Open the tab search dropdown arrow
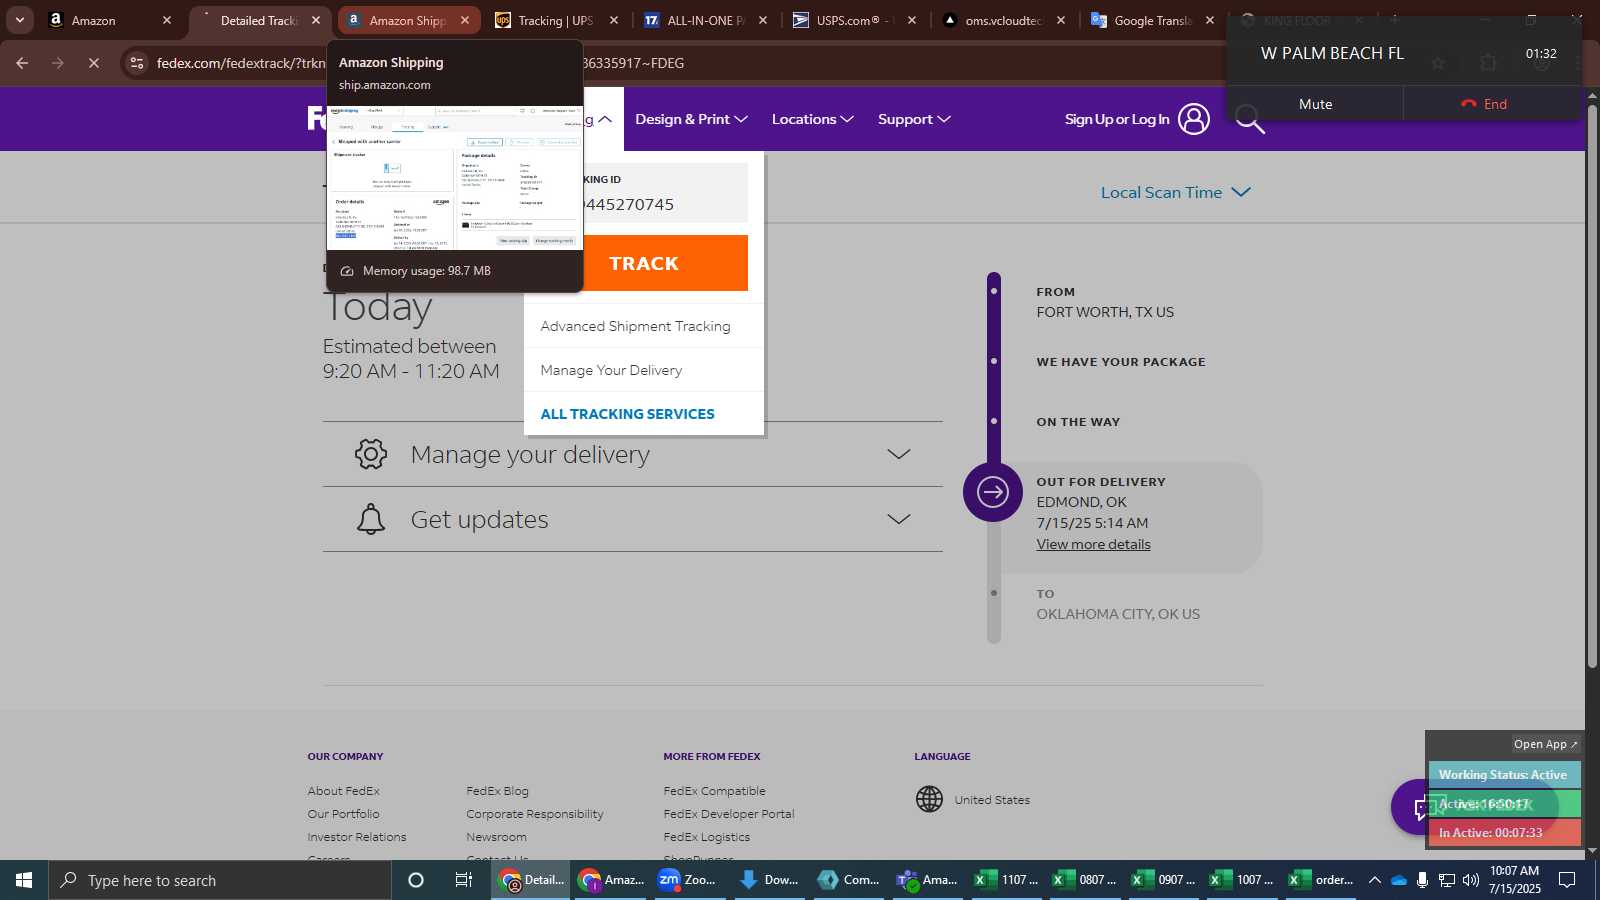Screen dimensions: 1600x900 [19, 20]
